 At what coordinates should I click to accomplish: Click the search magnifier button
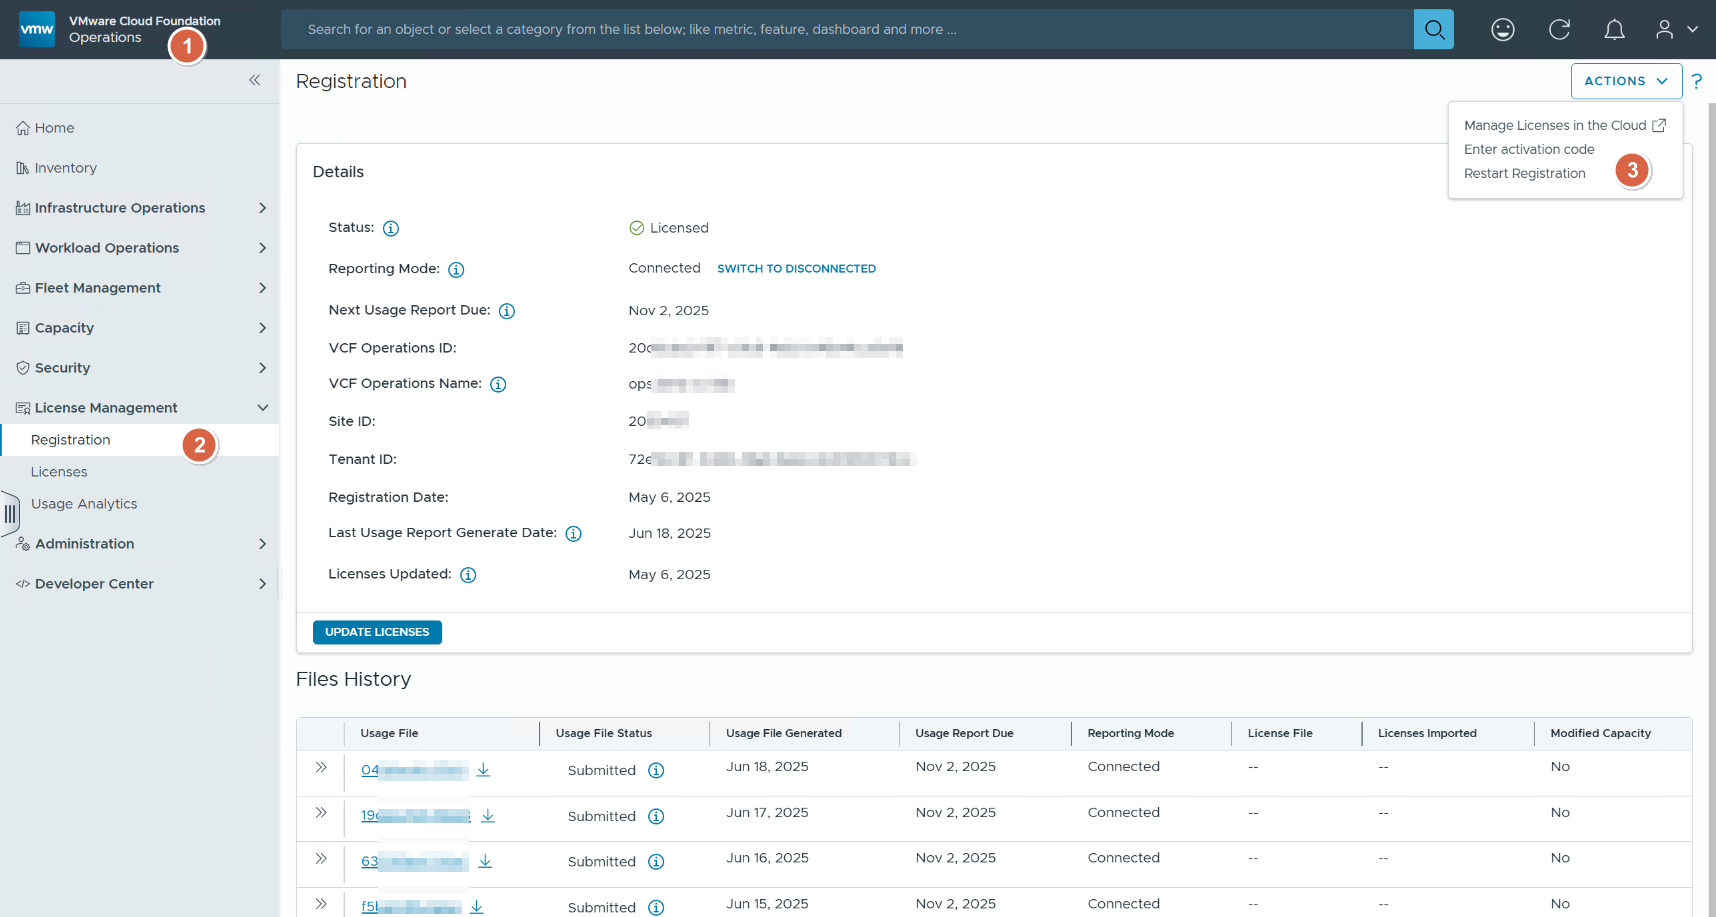coord(1433,29)
